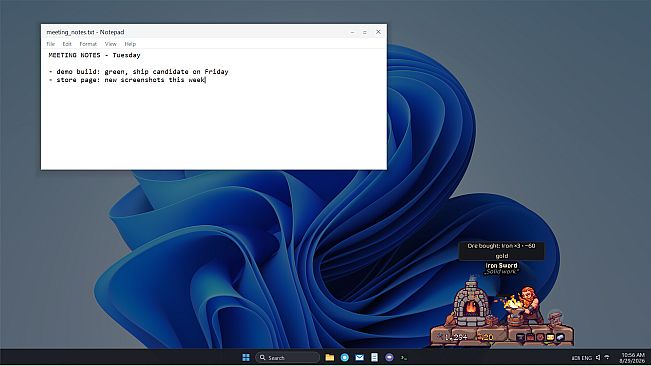Click the empty text area below the notes
Image resolution: width=651 pixels, height=366 pixels.
pos(213,127)
